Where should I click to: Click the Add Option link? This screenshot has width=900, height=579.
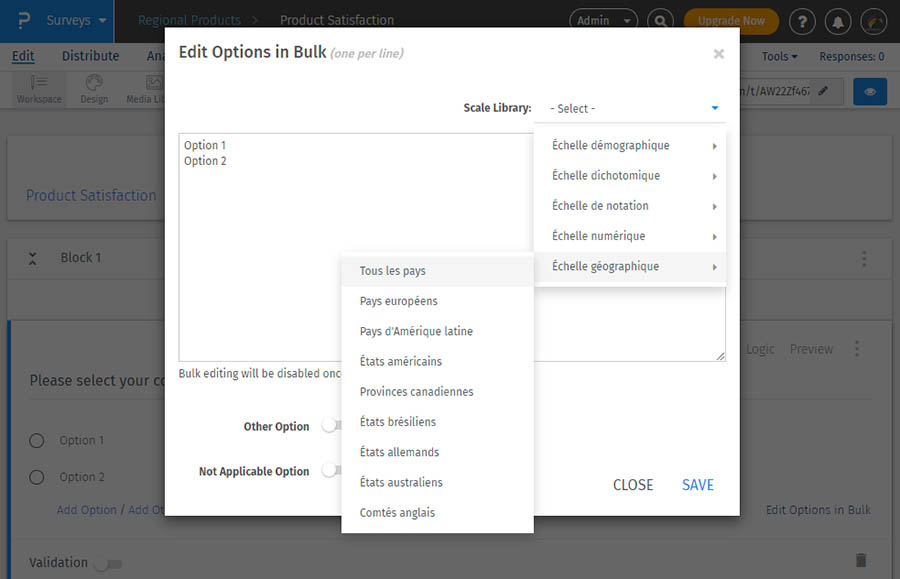point(86,509)
